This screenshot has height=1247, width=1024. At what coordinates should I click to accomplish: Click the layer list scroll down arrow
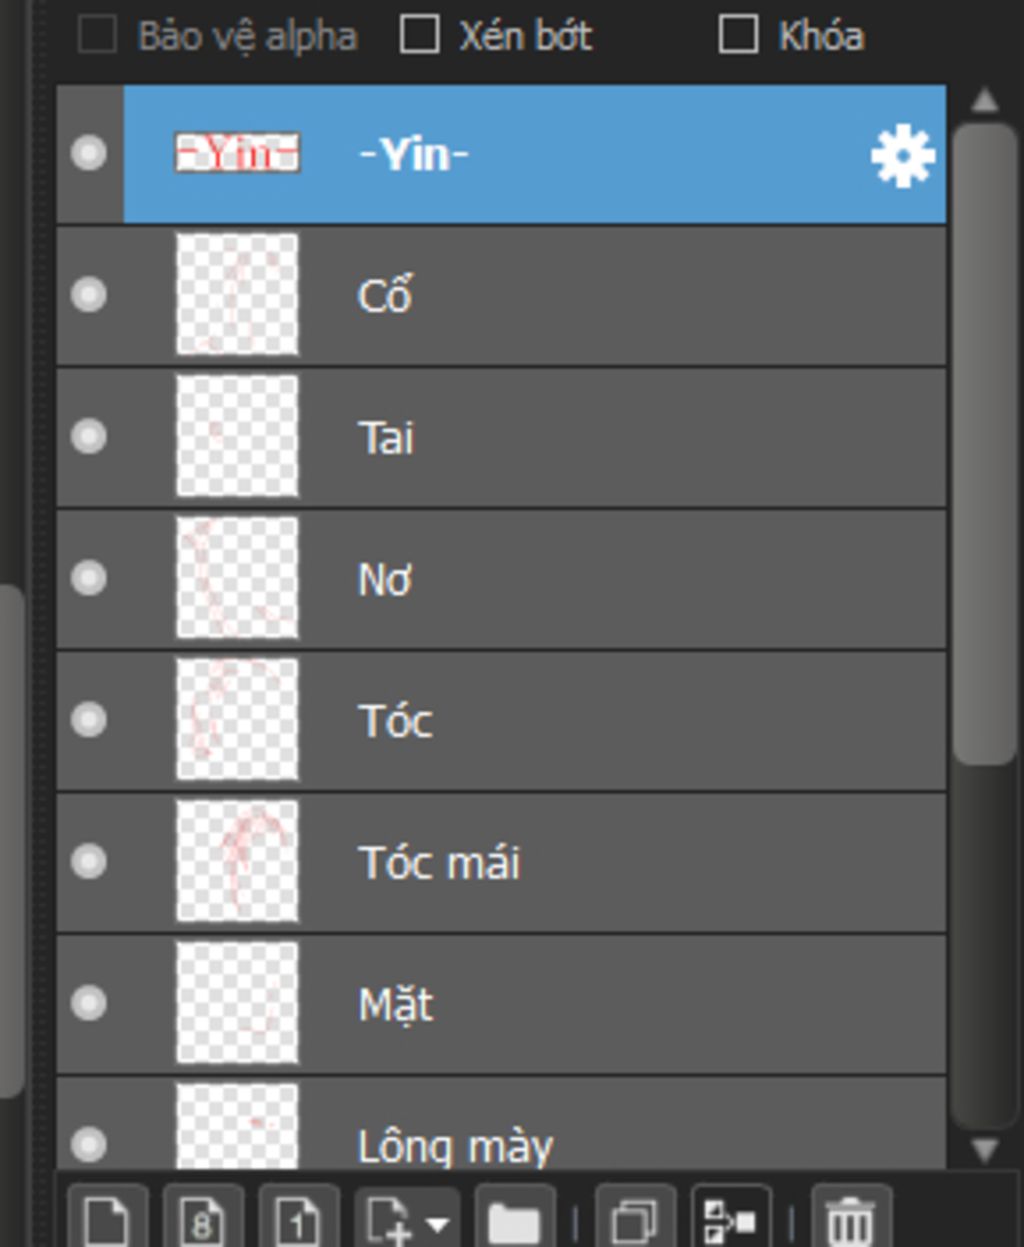(x=985, y=1150)
